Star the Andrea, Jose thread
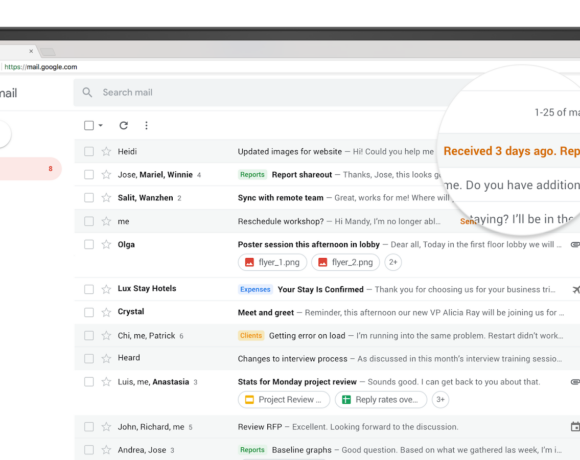Image resolution: width=580 pixels, height=460 pixels. pos(107,450)
